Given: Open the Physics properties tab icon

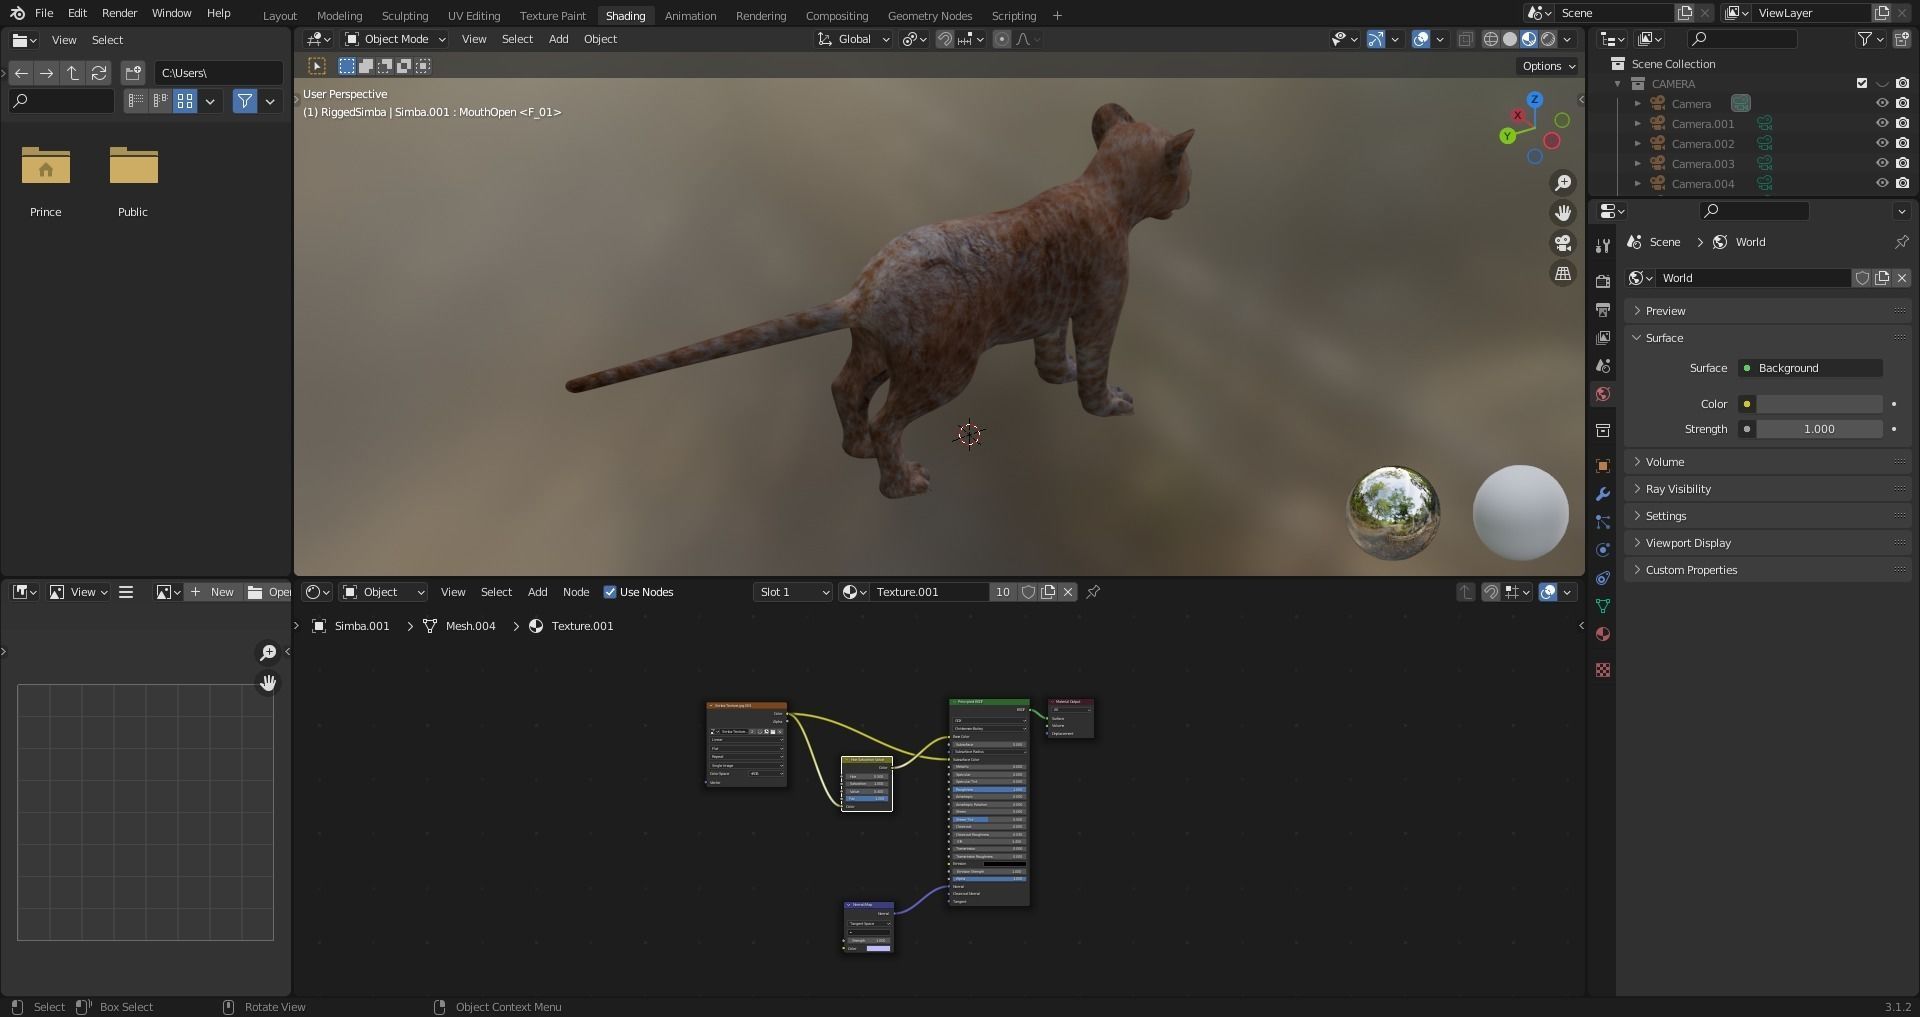Looking at the screenshot, I should click(1603, 550).
